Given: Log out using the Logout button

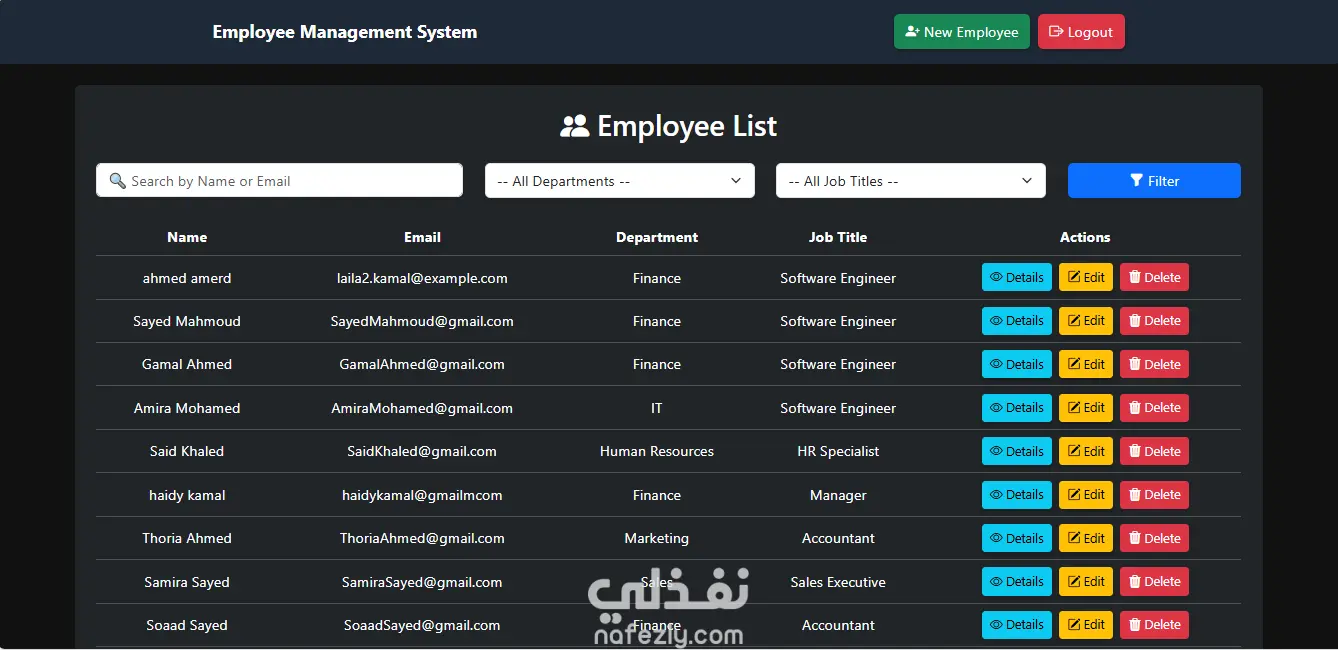Looking at the screenshot, I should coord(1081,32).
